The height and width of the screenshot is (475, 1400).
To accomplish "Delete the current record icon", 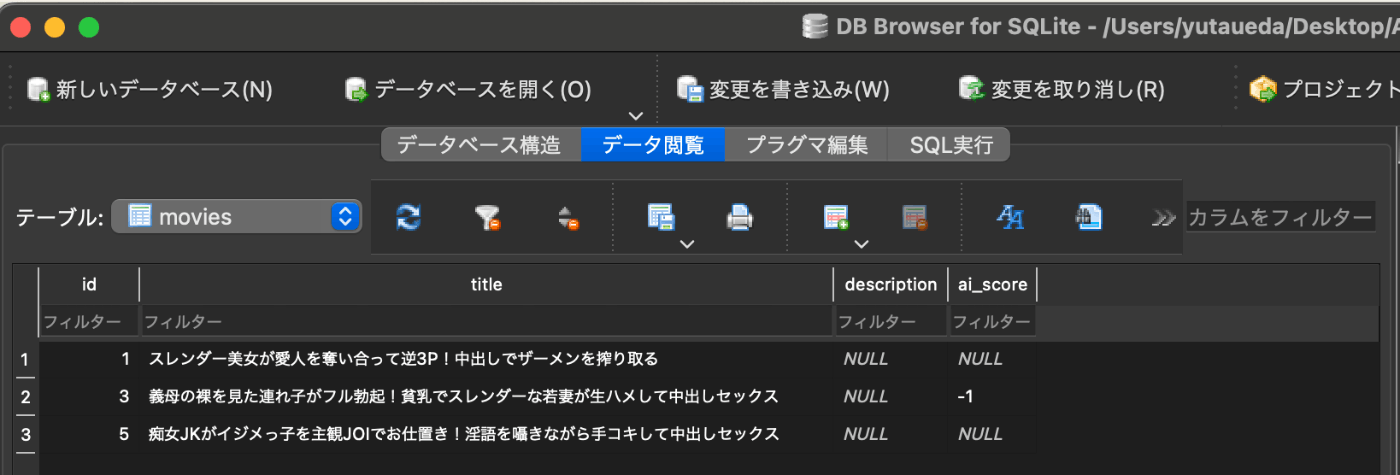I will [x=914, y=217].
